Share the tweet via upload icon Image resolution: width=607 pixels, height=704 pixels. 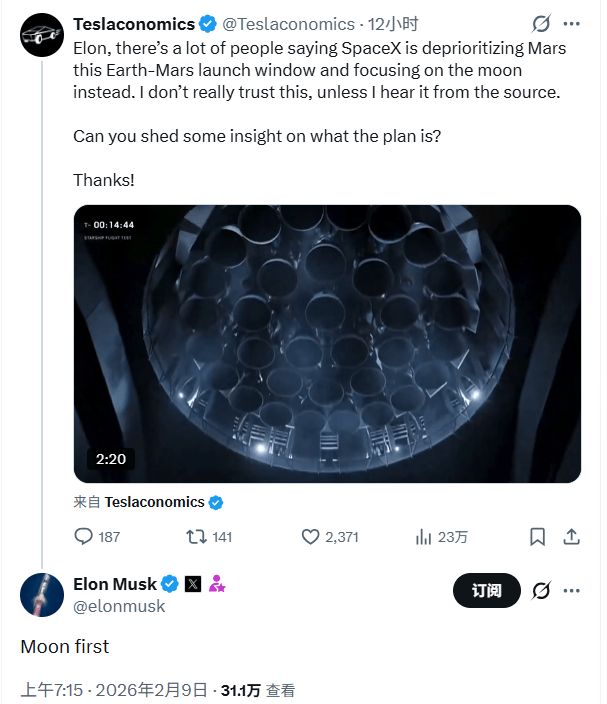click(571, 537)
